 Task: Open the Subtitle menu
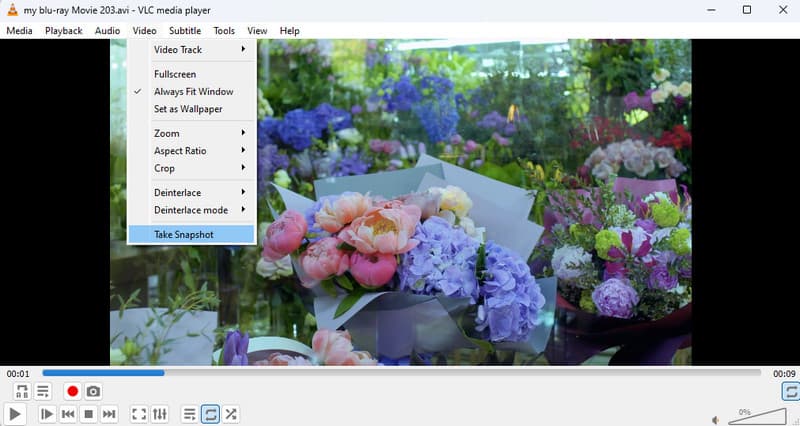coord(185,31)
